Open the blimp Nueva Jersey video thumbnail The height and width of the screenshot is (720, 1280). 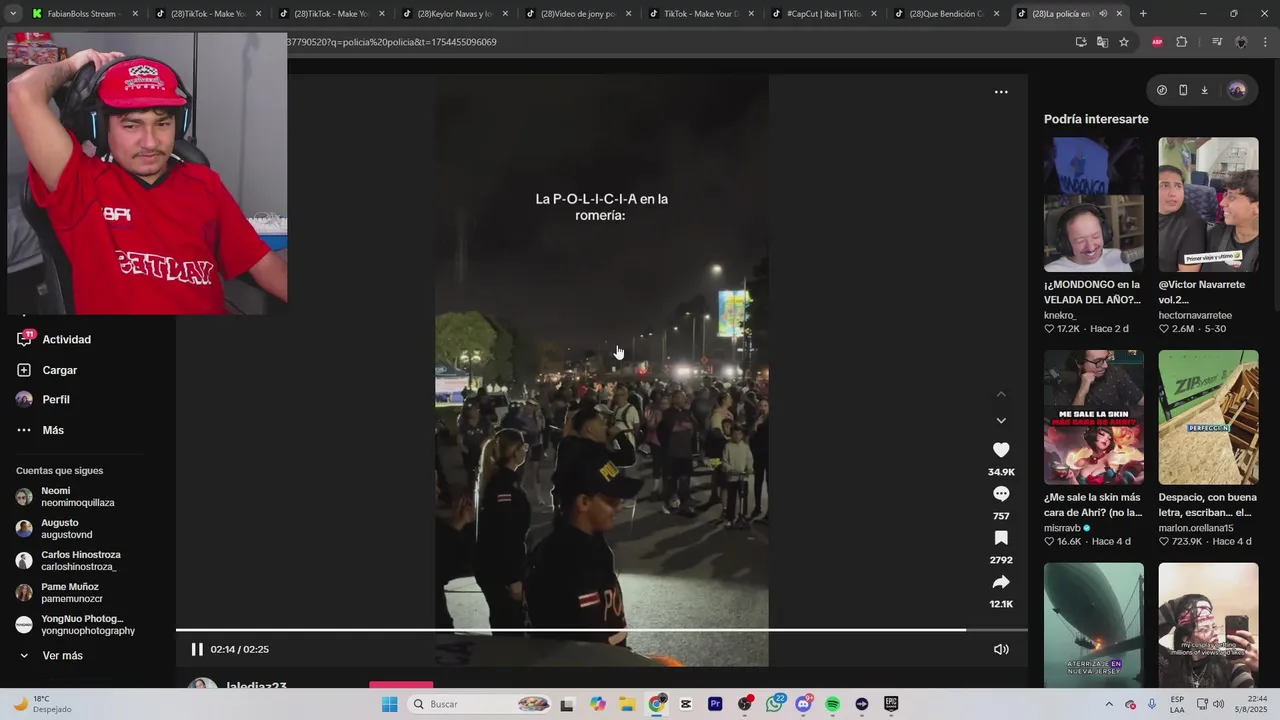1093,624
